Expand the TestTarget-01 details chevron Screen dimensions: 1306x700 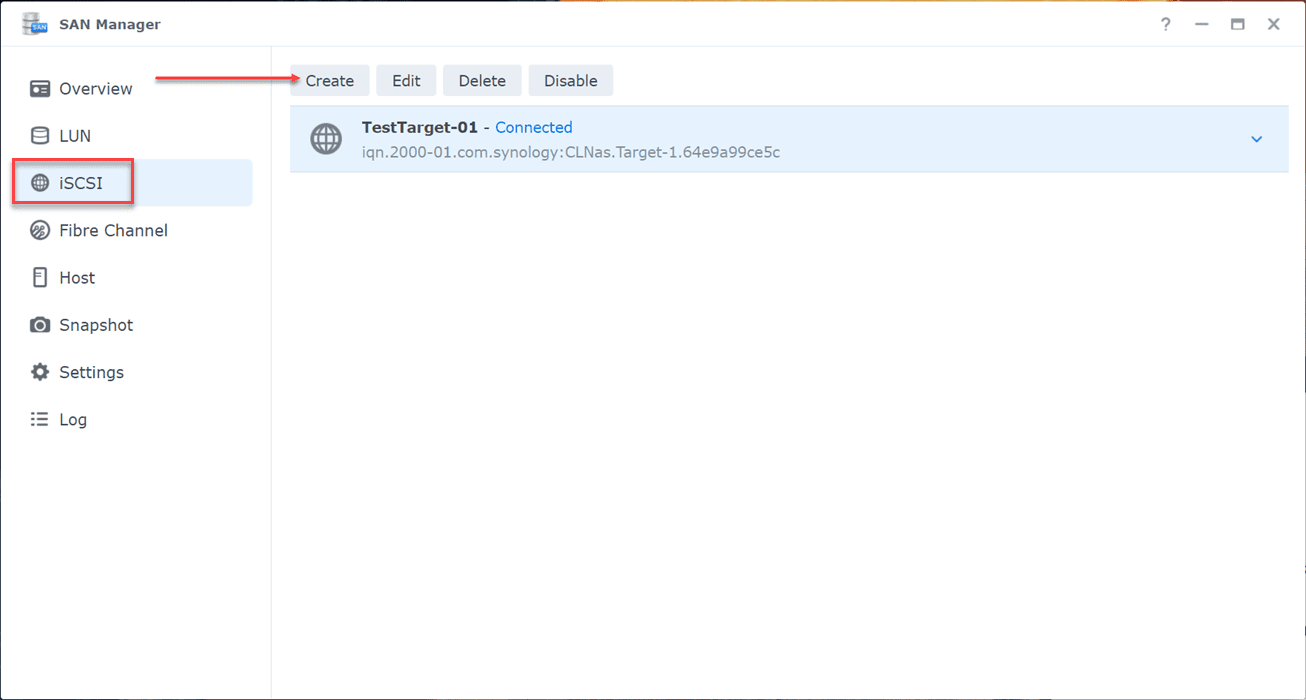click(x=1256, y=139)
